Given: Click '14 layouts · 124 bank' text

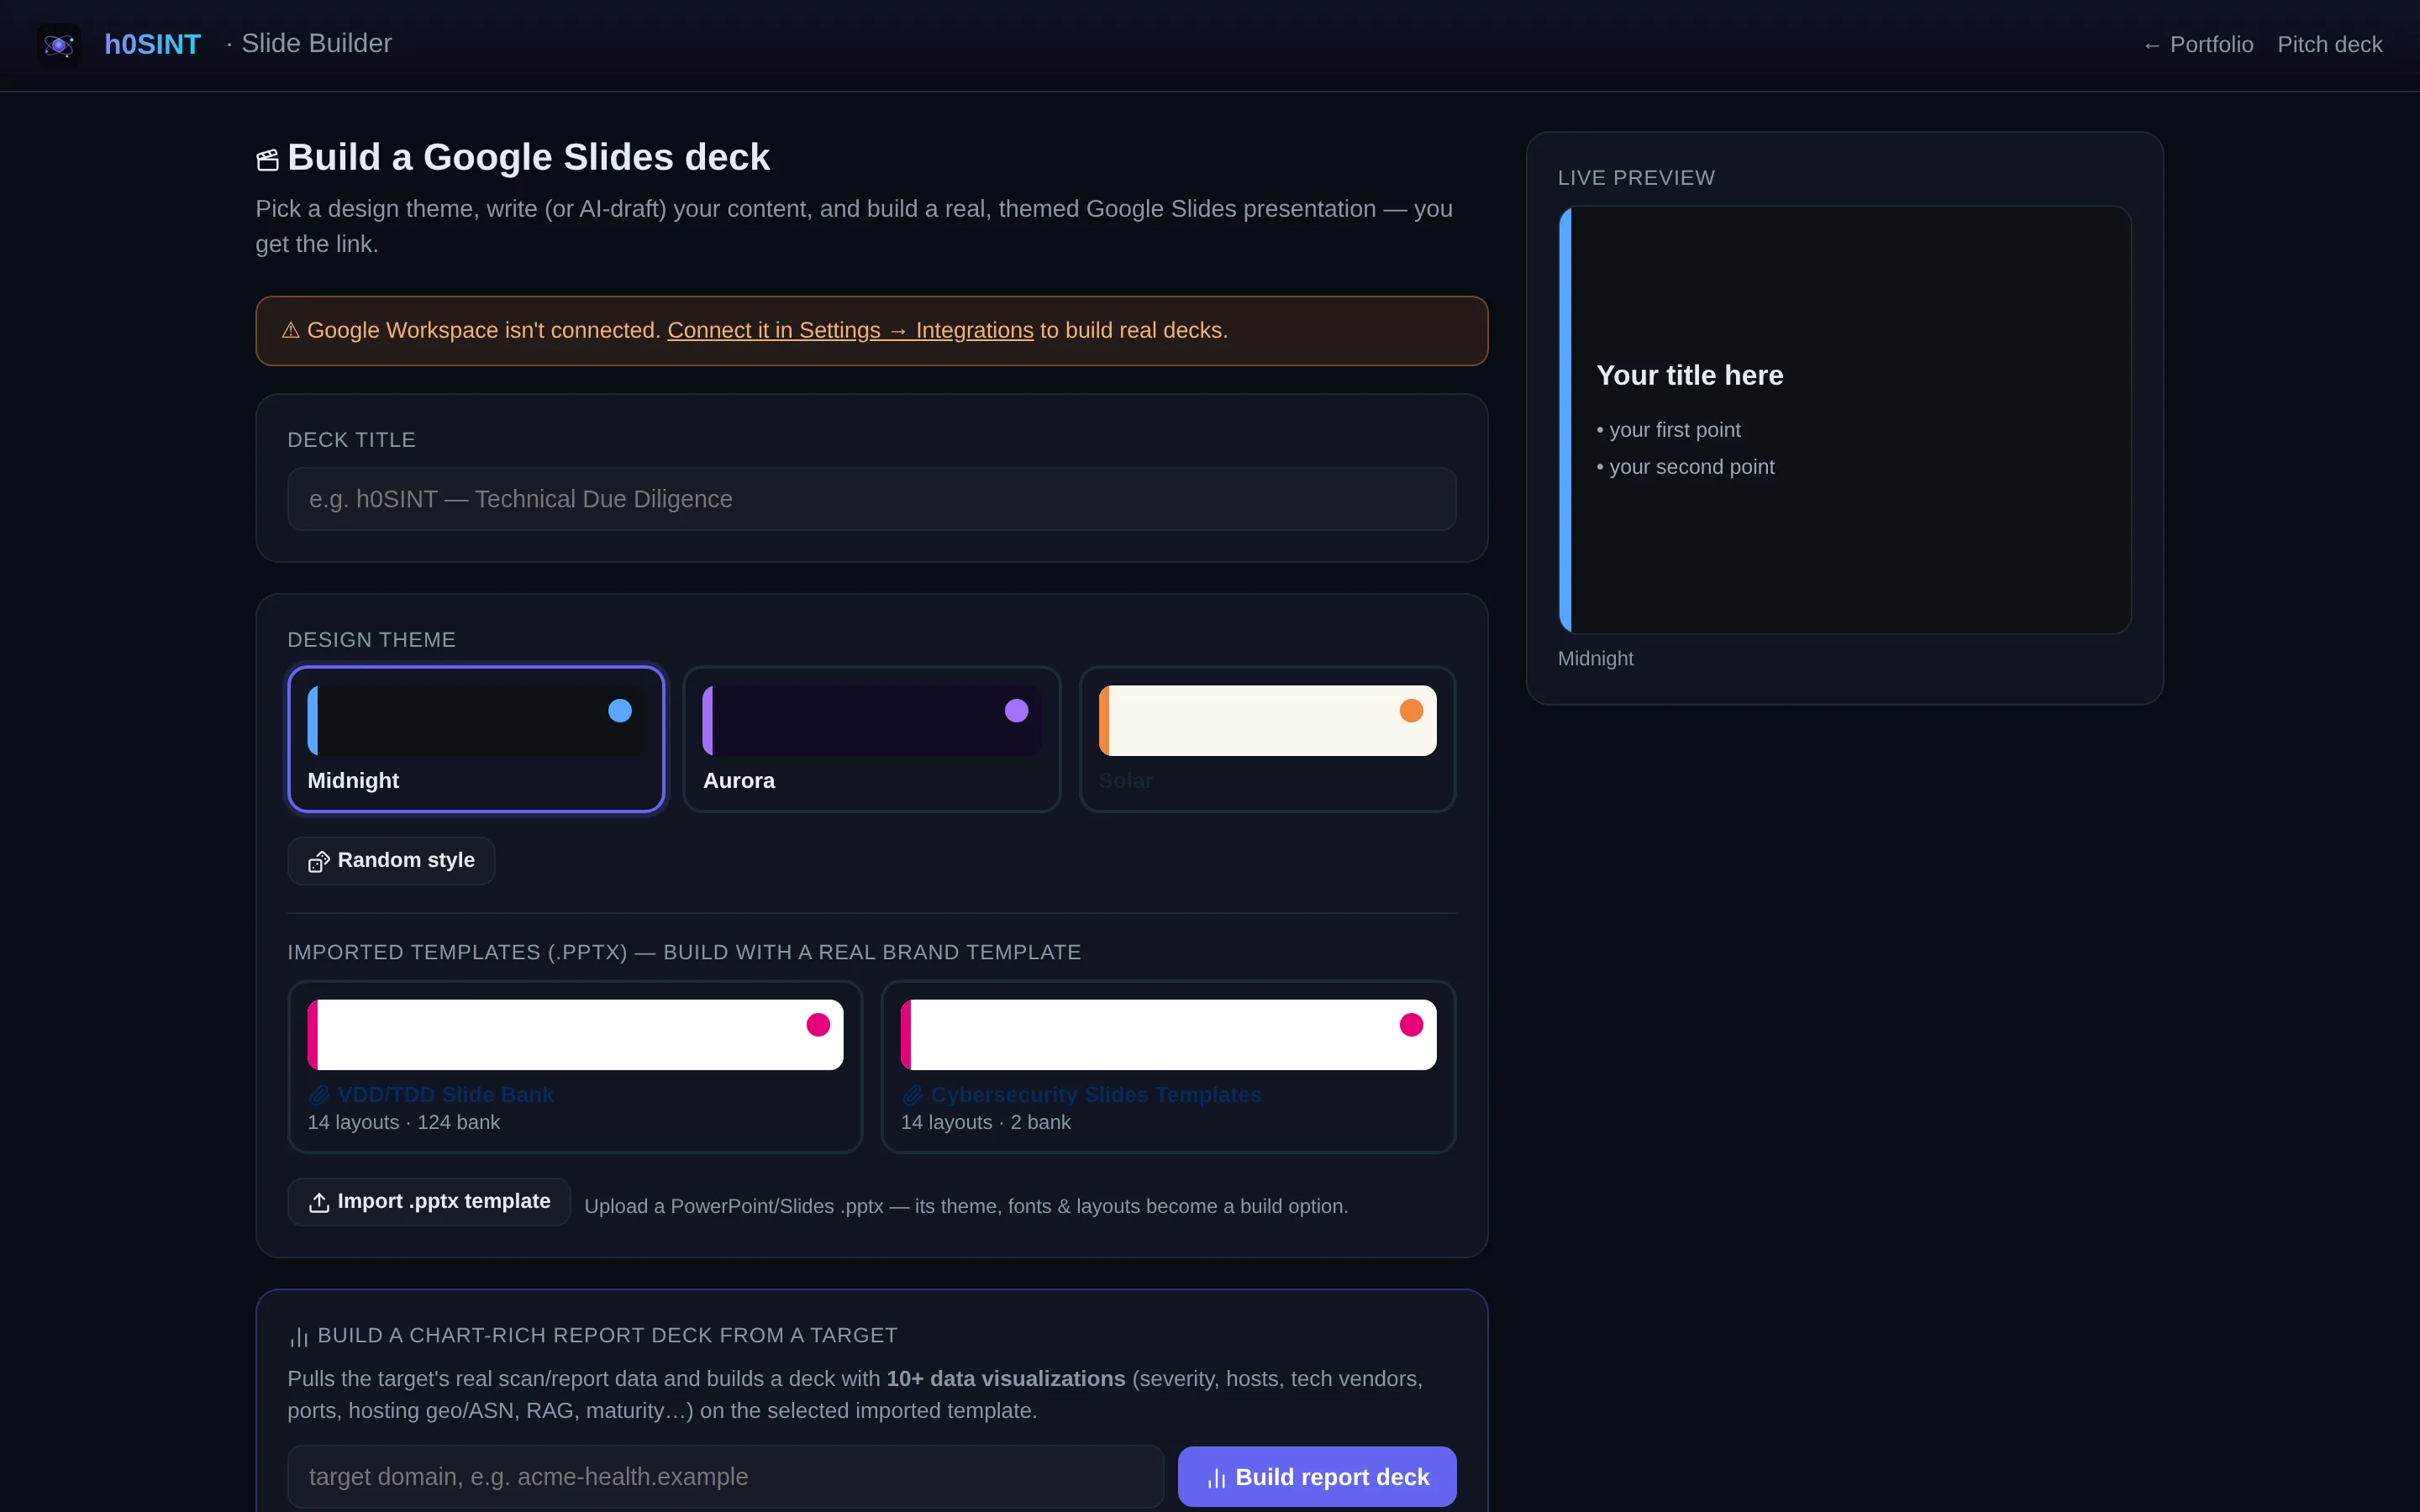Looking at the screenshot, I should (403, 1123).
